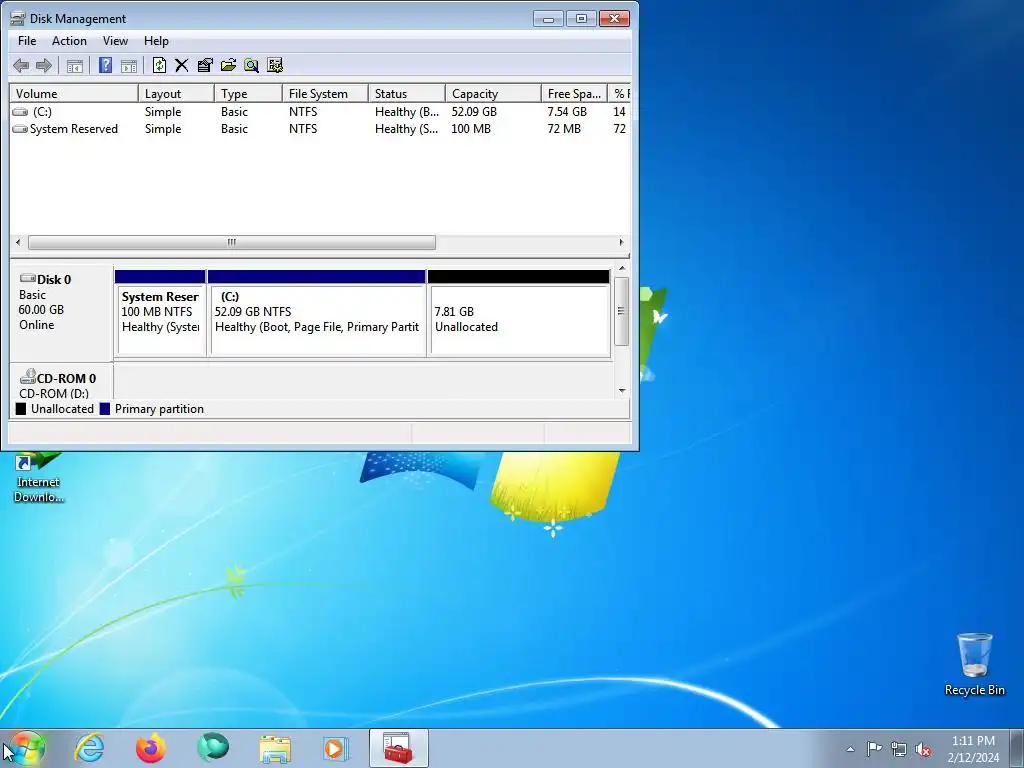1024x768 pixels.
Task: Select the Recycle Bin desktop icon
Action: pyautogui.click(x=974, y=664)
